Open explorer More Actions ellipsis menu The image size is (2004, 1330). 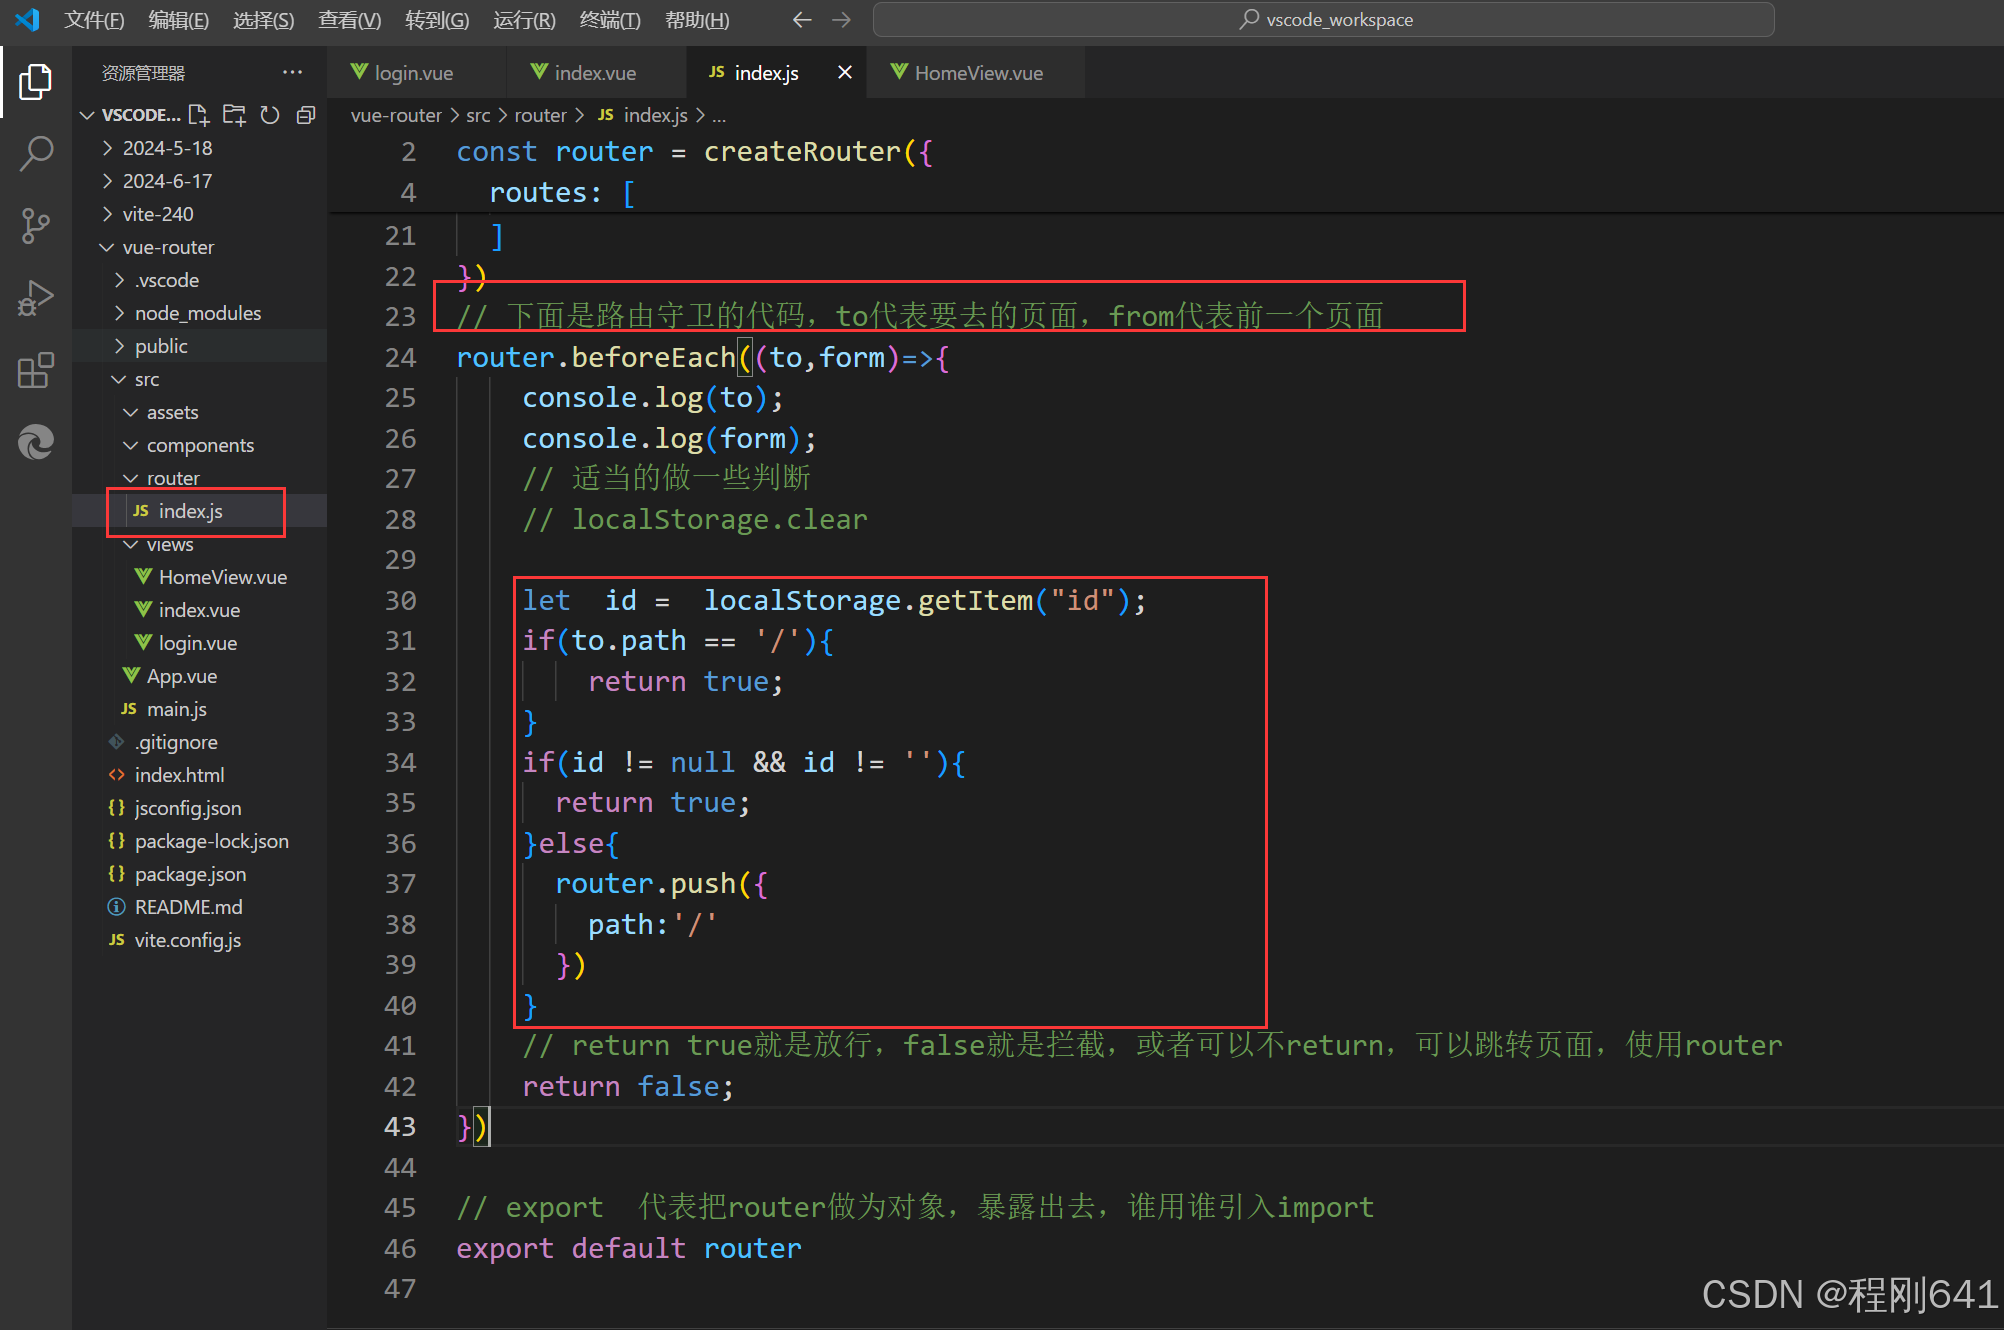tap(292, 73)
